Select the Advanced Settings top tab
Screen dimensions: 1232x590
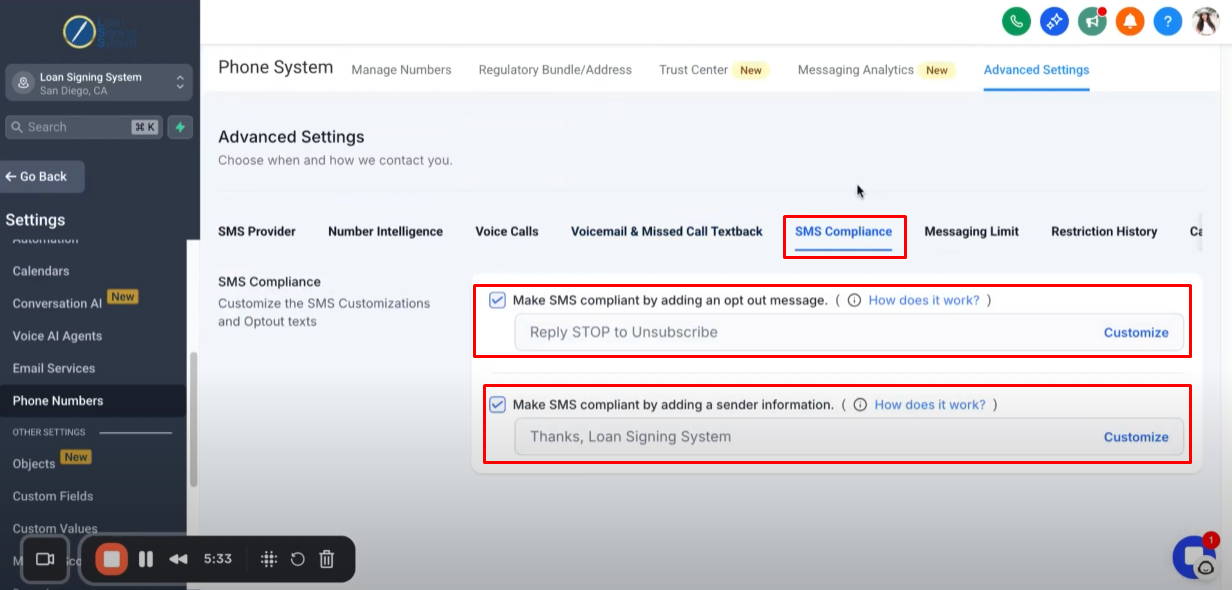pos(1036,70)
